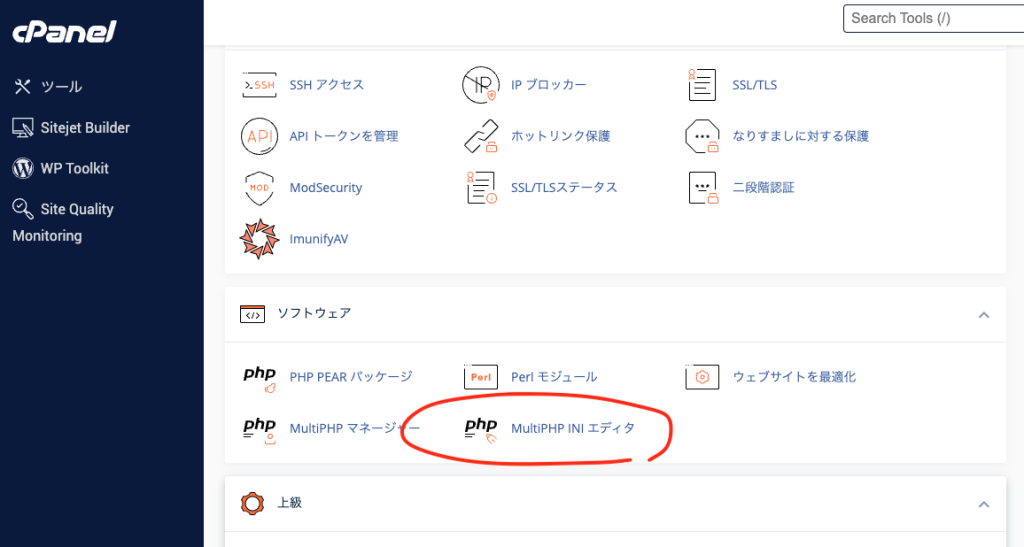Screen dimensions: 1024x547
Task: Click the SSL/TLS certificate icon
Action: click(x=703, y=85)
